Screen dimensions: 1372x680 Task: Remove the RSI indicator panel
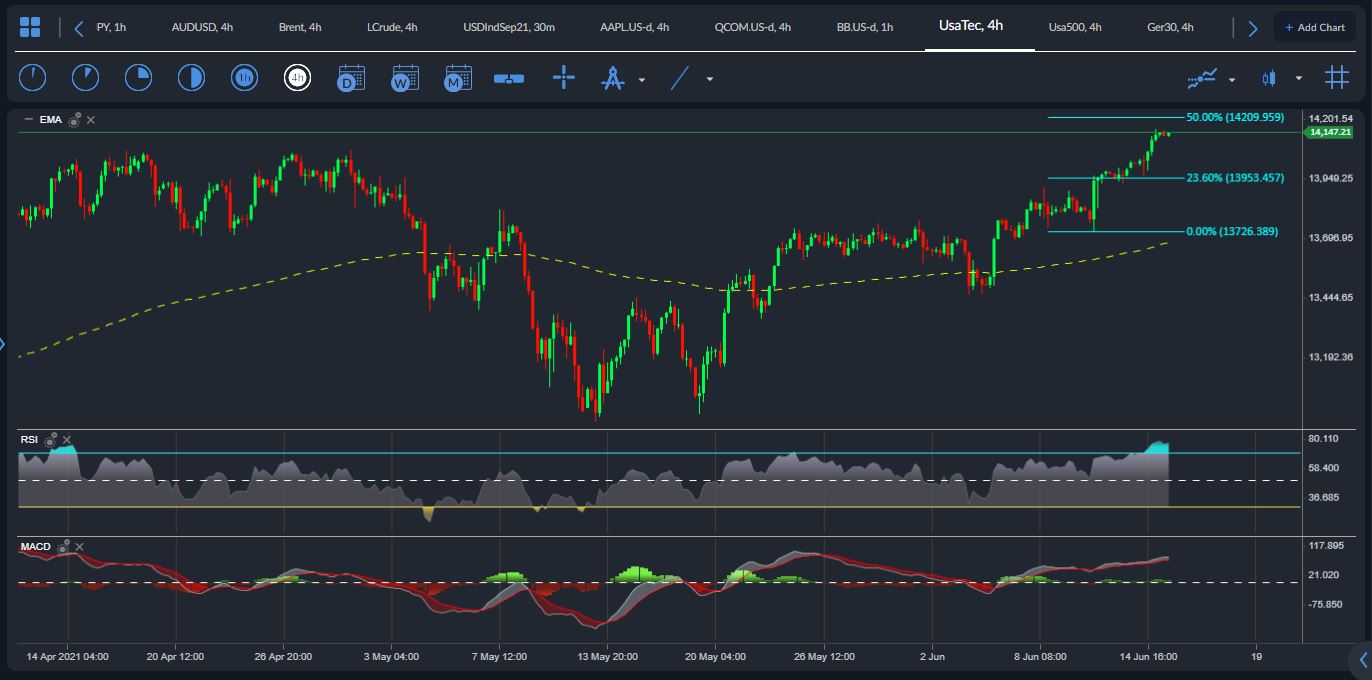(x=67, y=440)
